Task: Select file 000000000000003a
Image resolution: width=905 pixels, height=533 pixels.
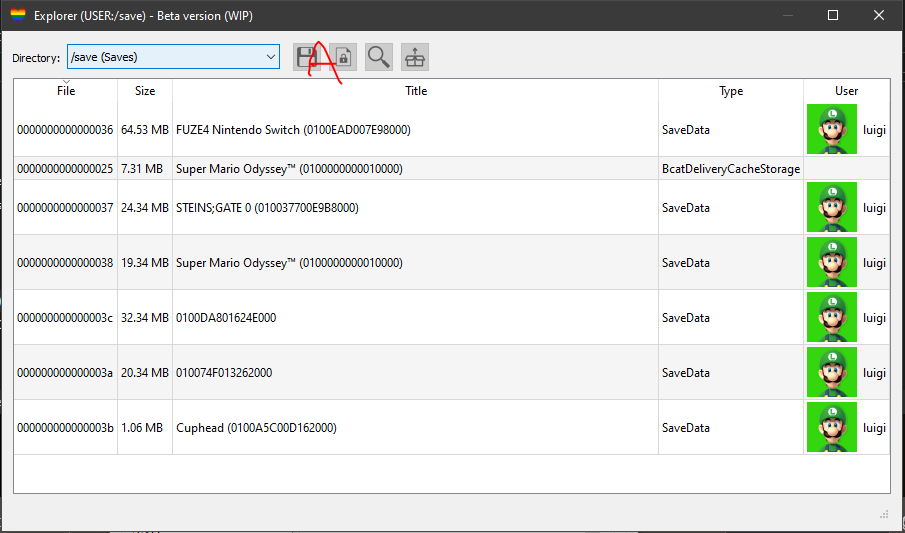Action: click(65, 372)
